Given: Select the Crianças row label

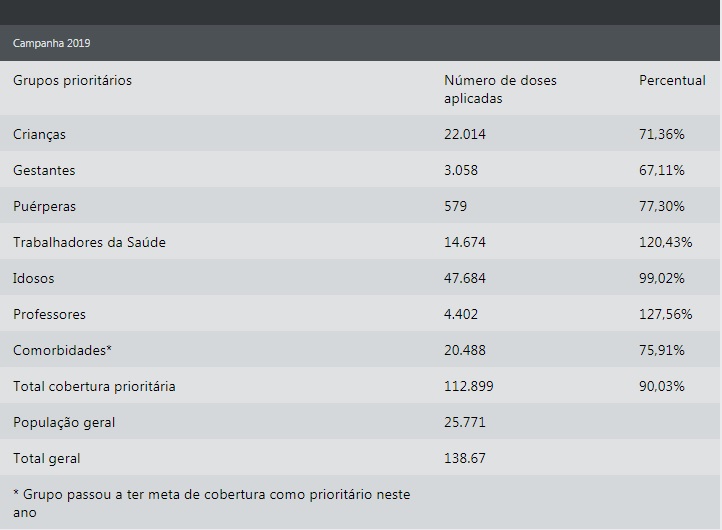Looking at the screenshot, I should click(39, 134).
